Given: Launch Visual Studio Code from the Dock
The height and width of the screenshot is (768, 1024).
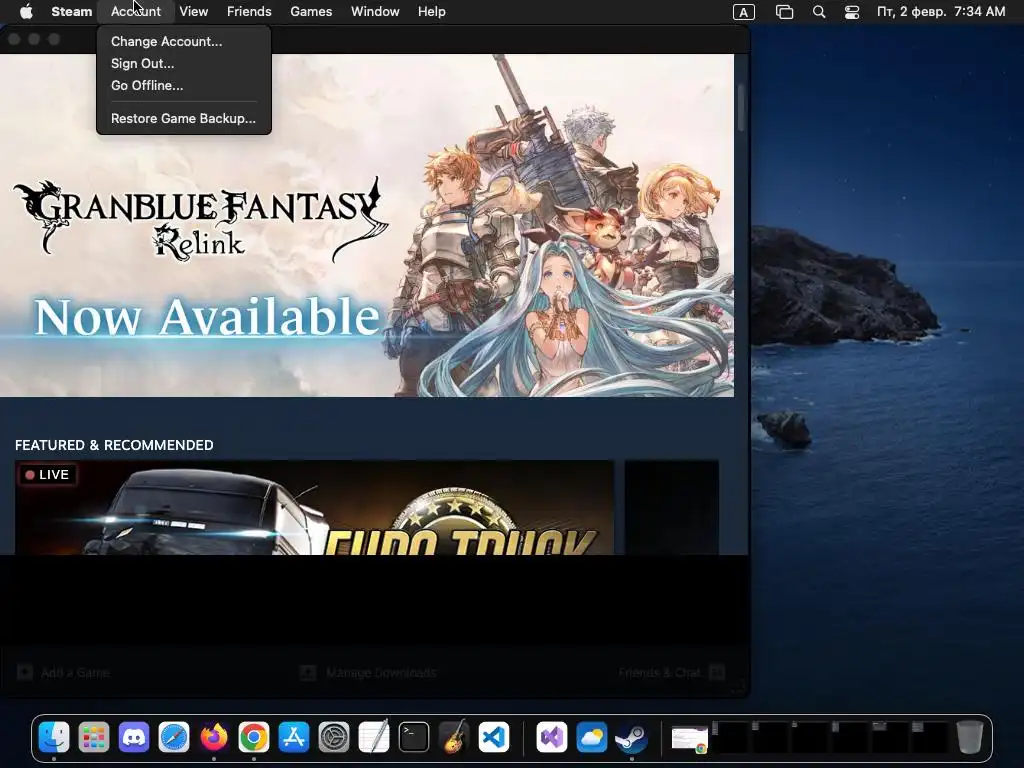Looking at the screenshot, I should pyautogui.click(x=494, y=737).
